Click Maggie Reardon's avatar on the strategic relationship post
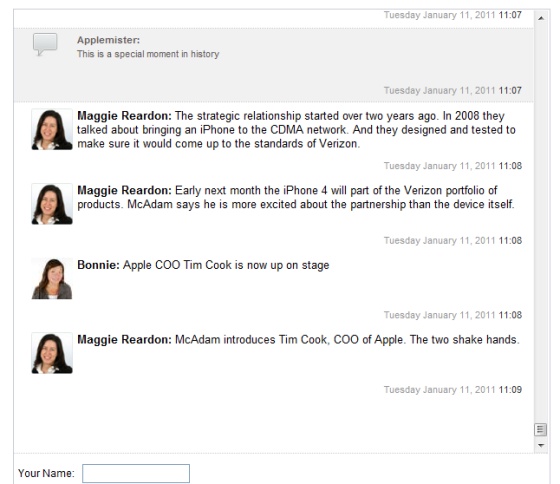The width and height of the screenshot is (560, 484). (52, 129)
